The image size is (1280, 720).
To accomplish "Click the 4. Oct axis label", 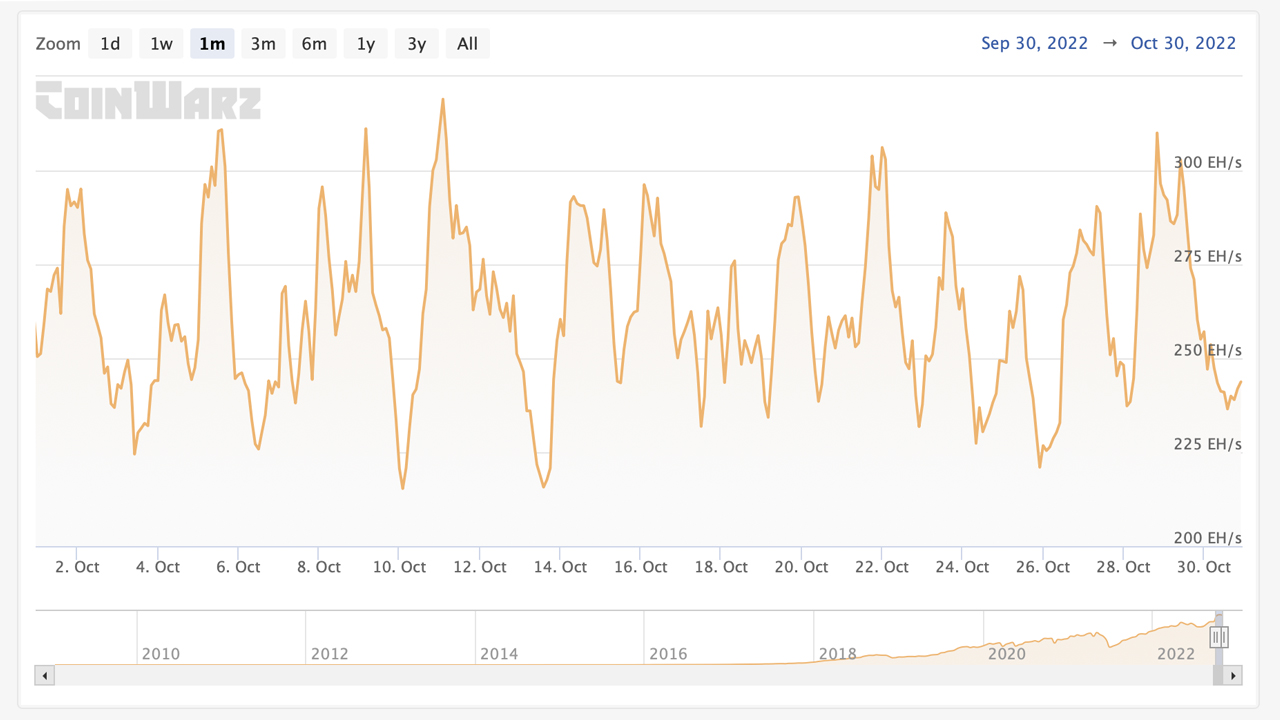I will pos(158,567).
